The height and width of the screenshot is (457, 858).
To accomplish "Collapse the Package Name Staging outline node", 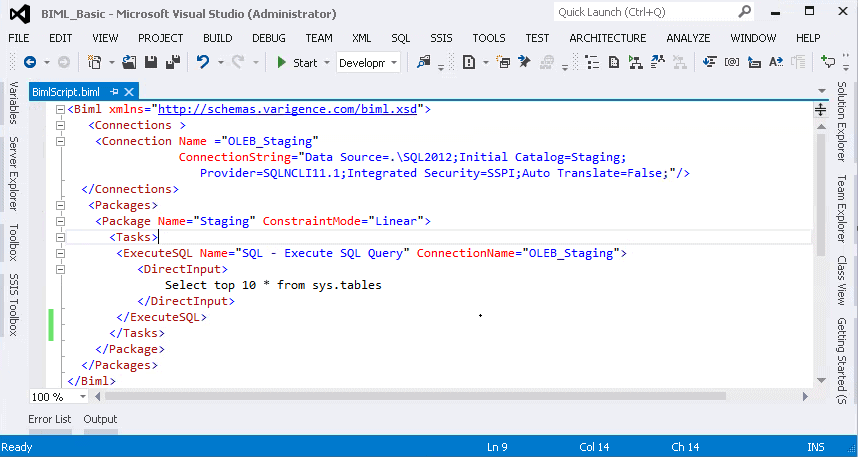I will pos(60,221).
